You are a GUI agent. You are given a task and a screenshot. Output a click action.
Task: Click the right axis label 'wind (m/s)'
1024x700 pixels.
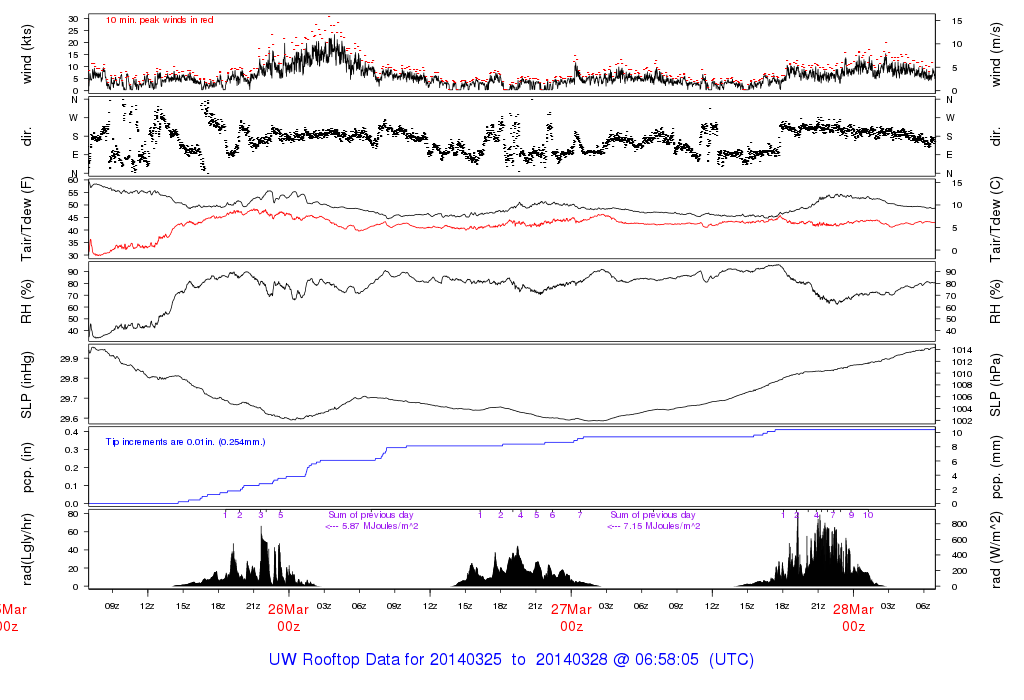[995, 54]
